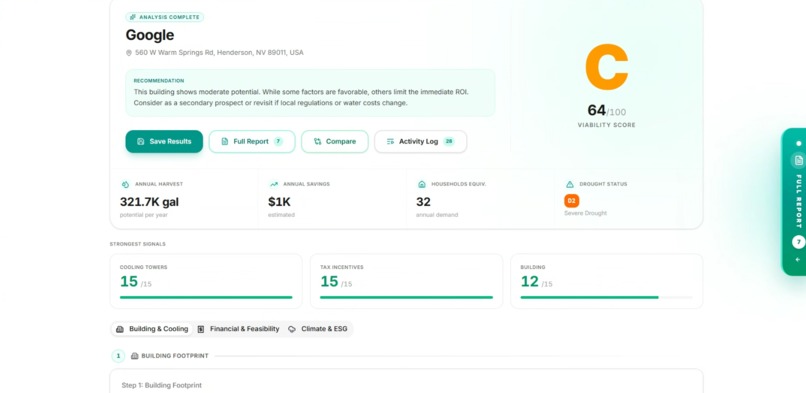Click the address 560 W Warm Springs Rd
The height and width of the screenshot is (393, 806).
219,52
